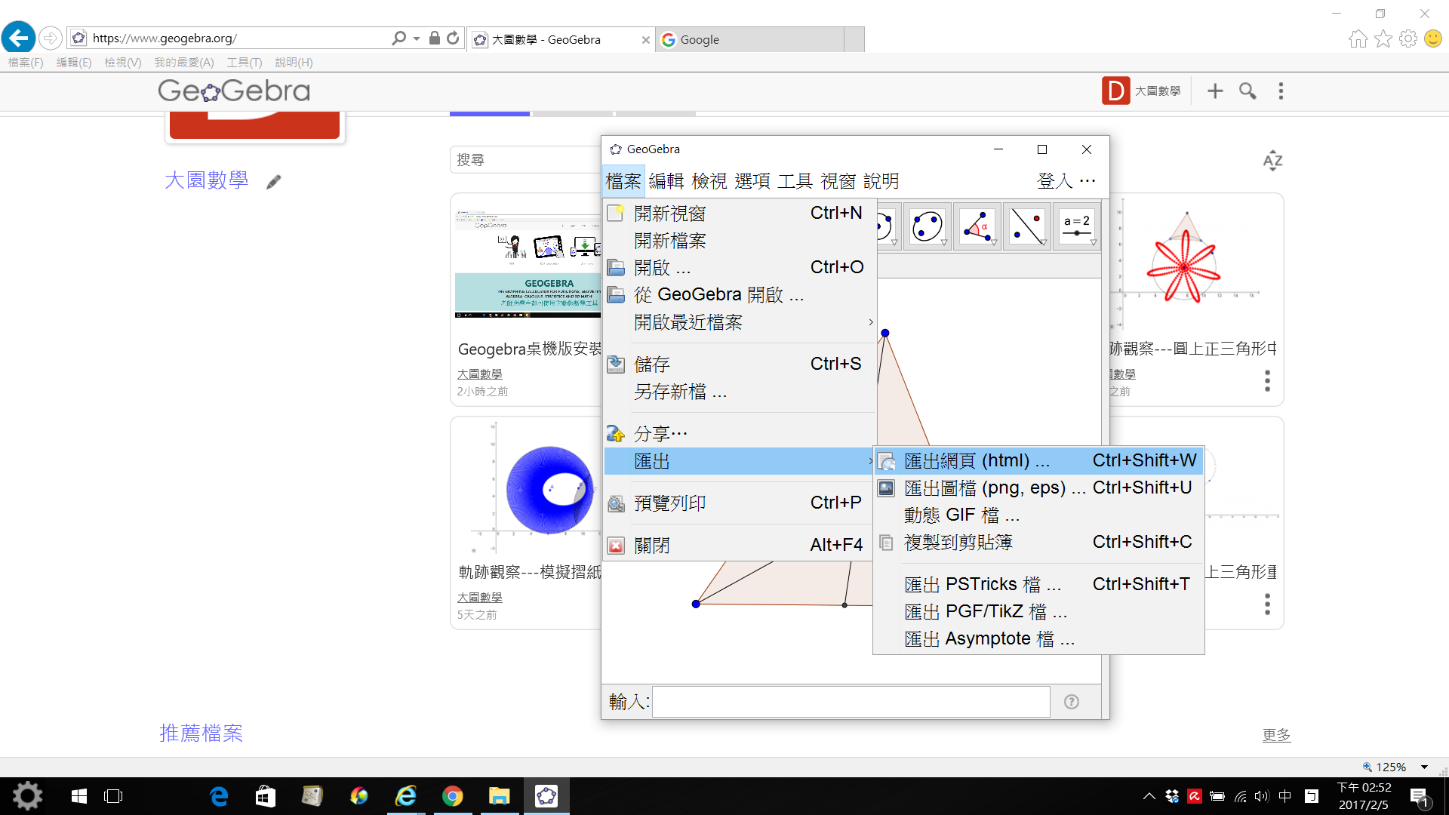This screenshot has height=815, width=1449.
Task: Select 匯出 PGF/TikZ 檔 ... option
Action: [1038, 612]
